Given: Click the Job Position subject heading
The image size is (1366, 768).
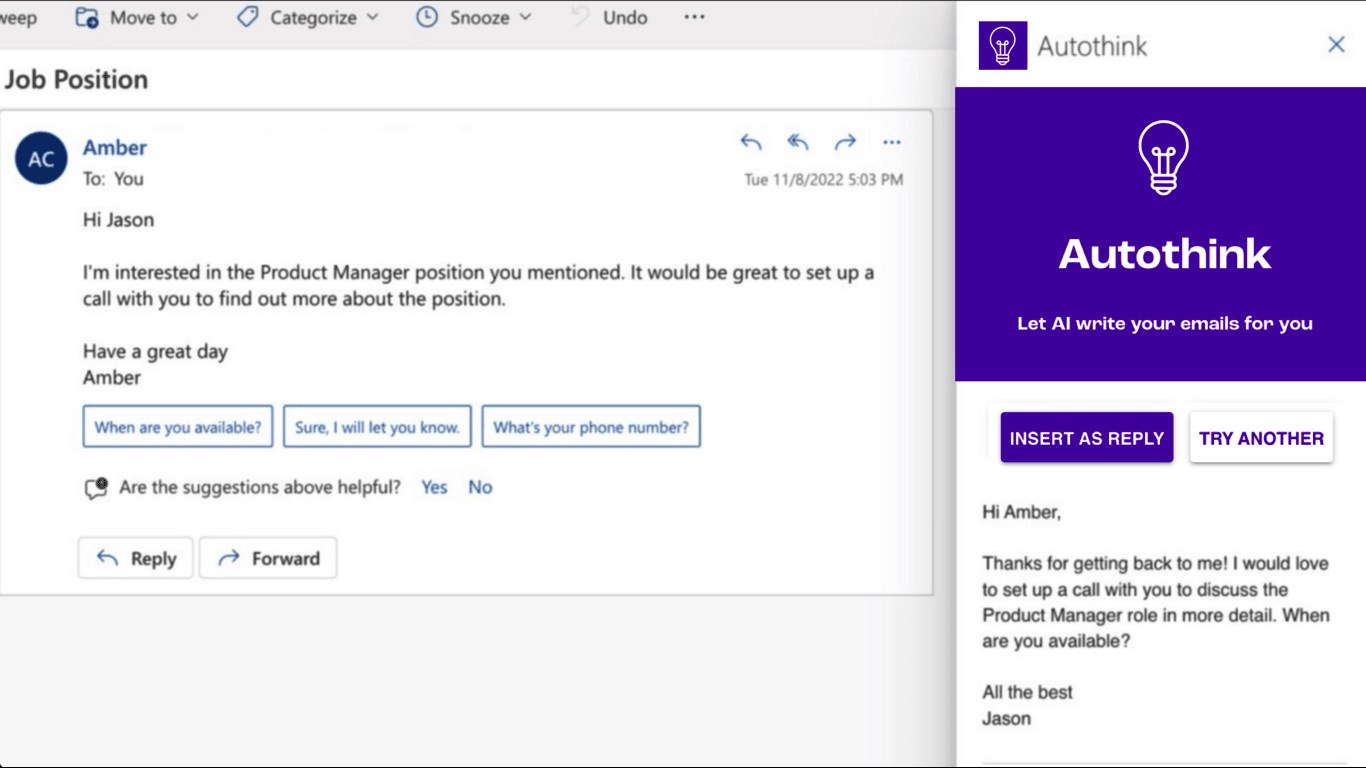Looking at the screenshot, I should (x=76, y=80).
